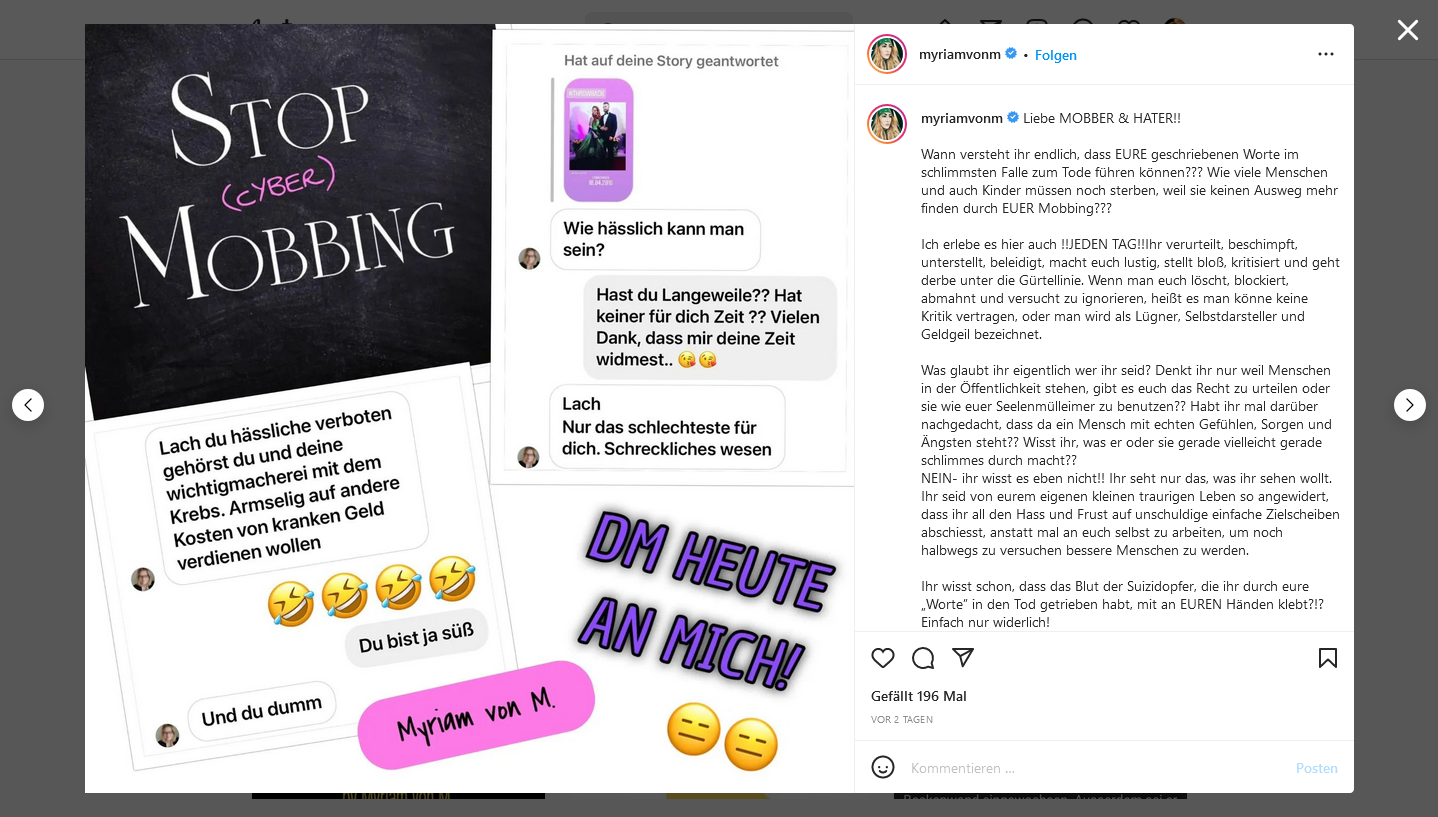View who liked via Gefällt 196 Mal

pyautogui.click(x=919, y=696)
